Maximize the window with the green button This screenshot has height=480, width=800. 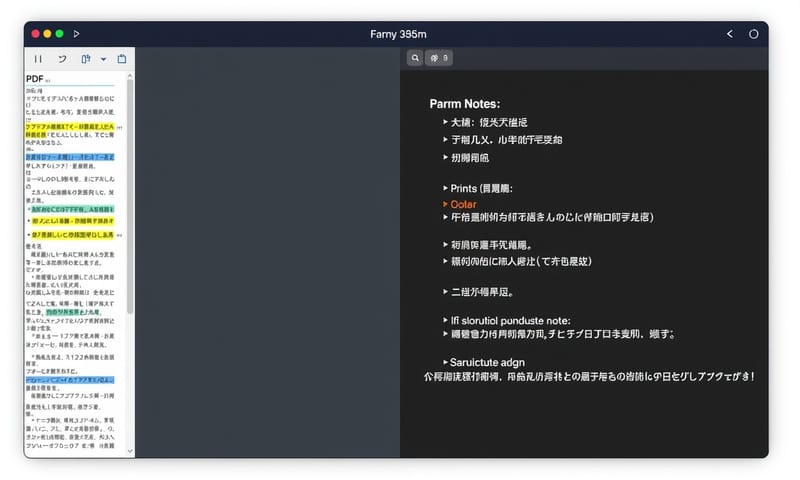(x=60, y=34)
